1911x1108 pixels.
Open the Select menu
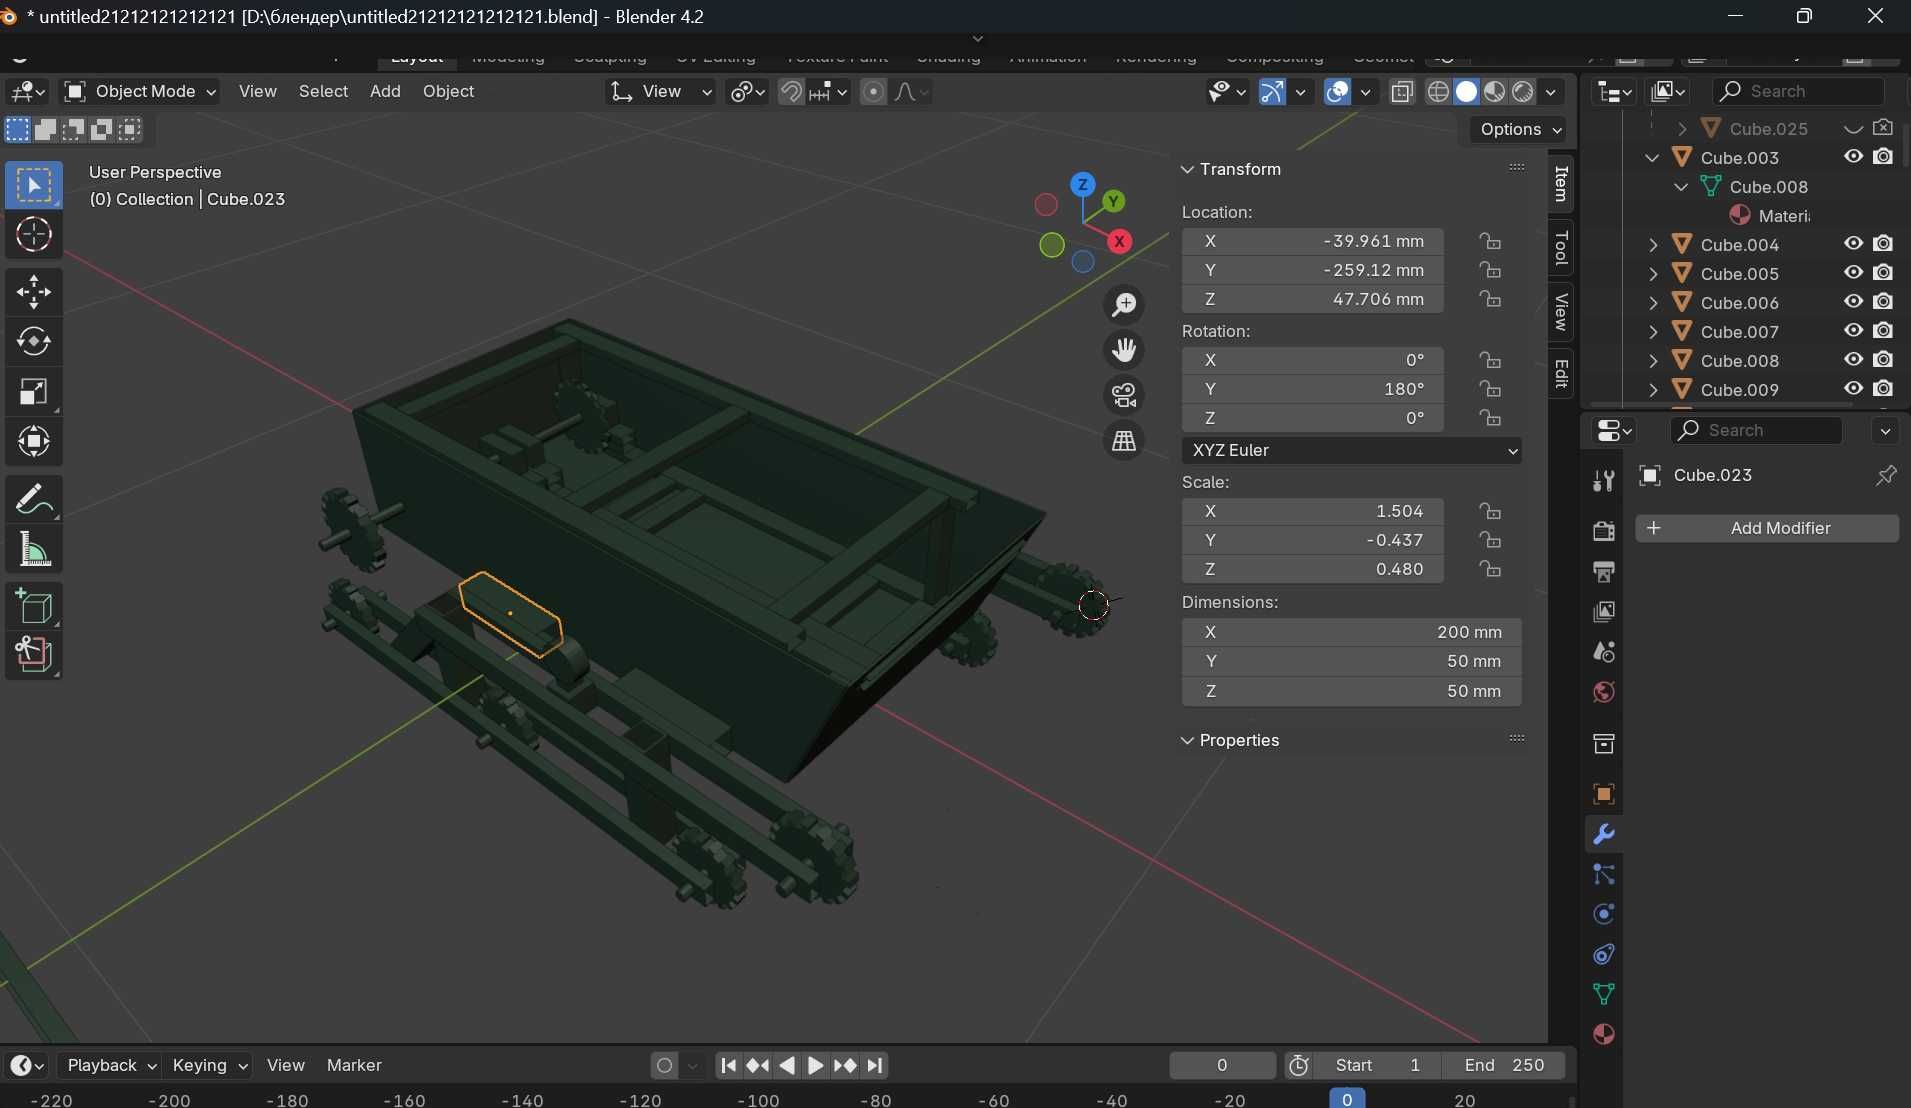(323, 92)
